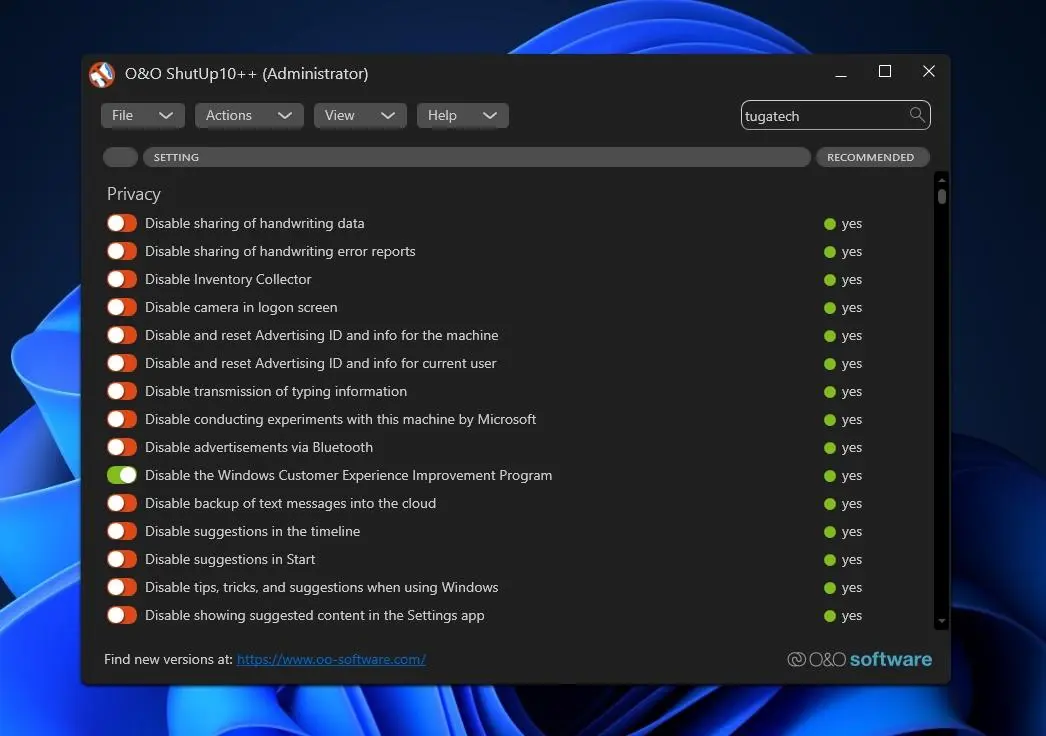Click the O&O ShutUp10++ app logo icon
The image size is (1046, 736).
(102, 74)
